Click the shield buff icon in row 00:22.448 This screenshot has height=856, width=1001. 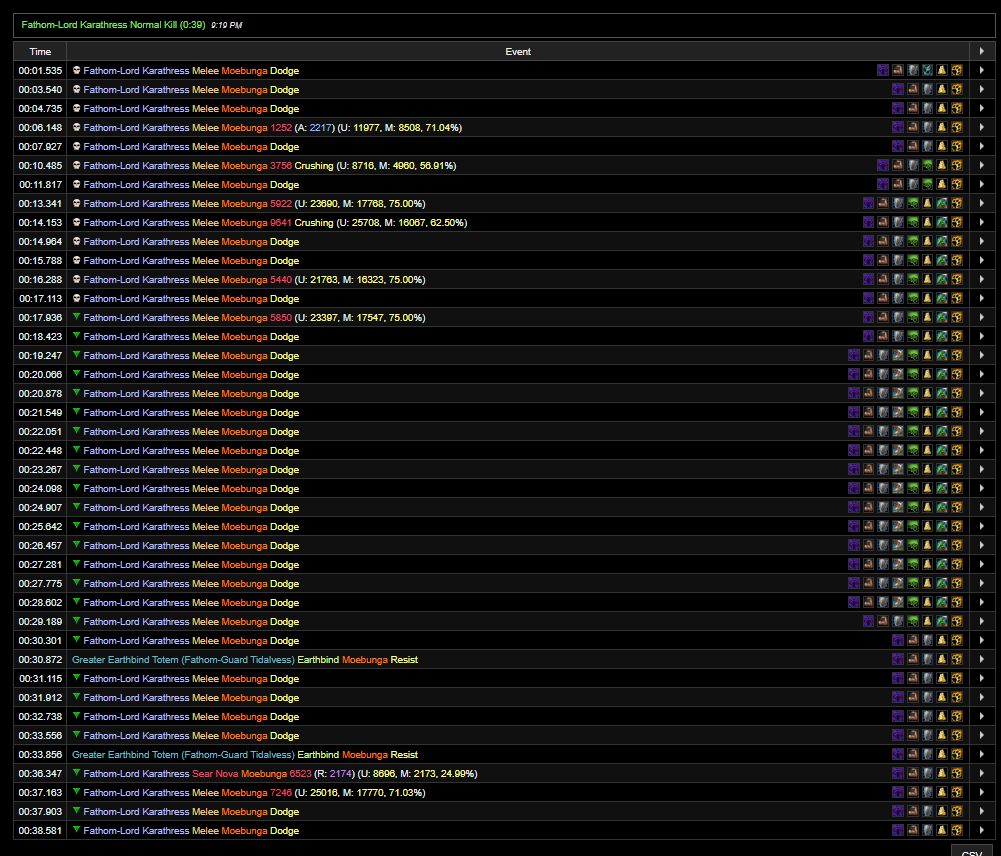[883, 451]
